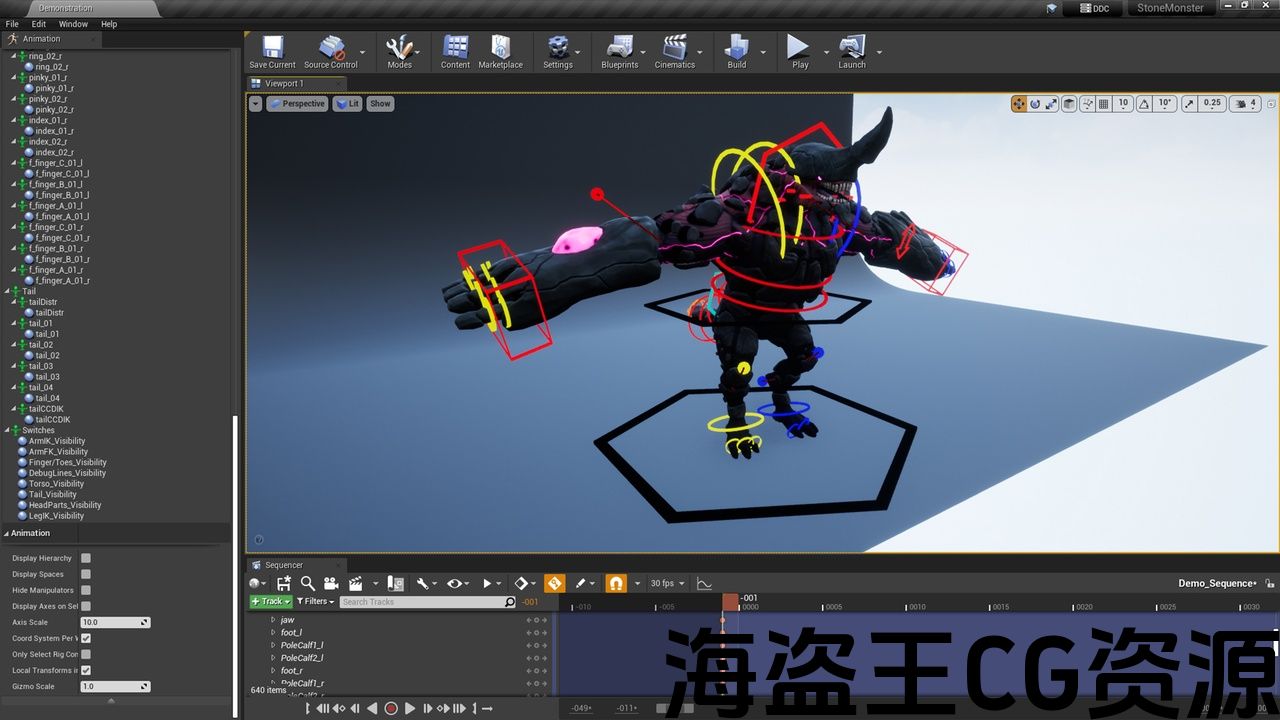Image resolution: width=1280 pixels, height=720 pixels.
Task: Expand the jaw track in Sequencer
Action: (273, 620)
